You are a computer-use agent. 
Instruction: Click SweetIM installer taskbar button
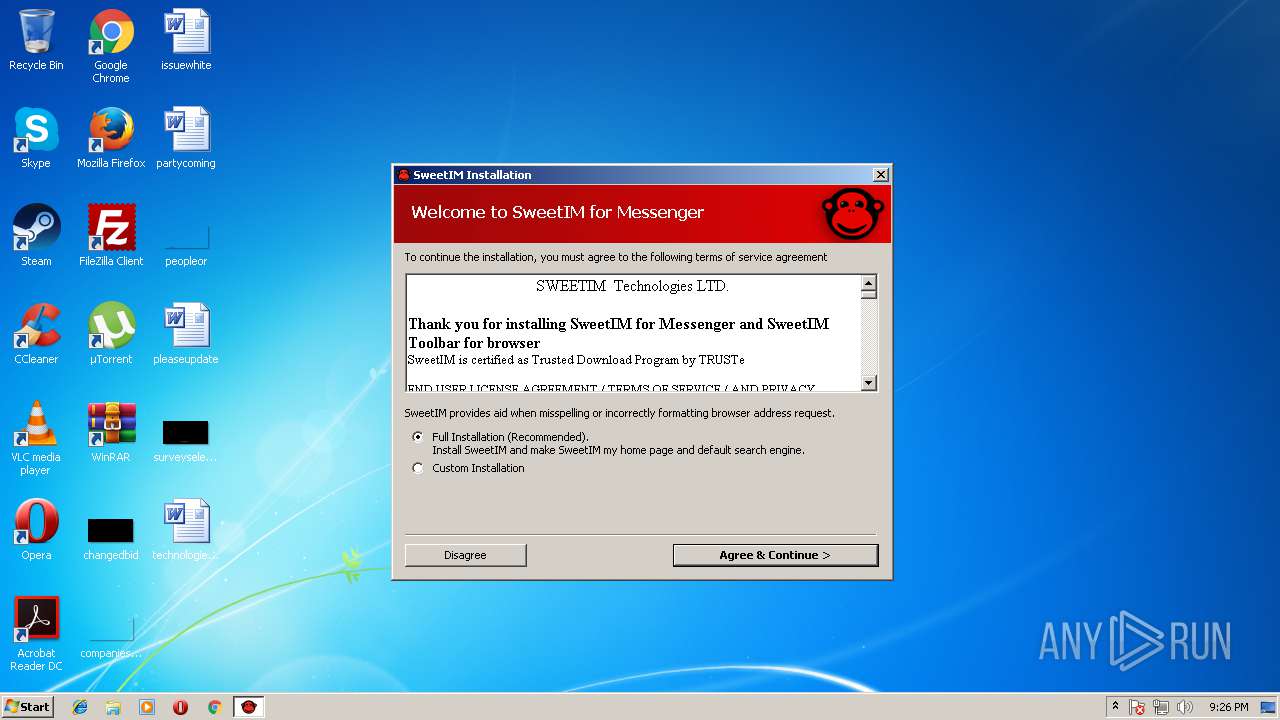(249, 707)
